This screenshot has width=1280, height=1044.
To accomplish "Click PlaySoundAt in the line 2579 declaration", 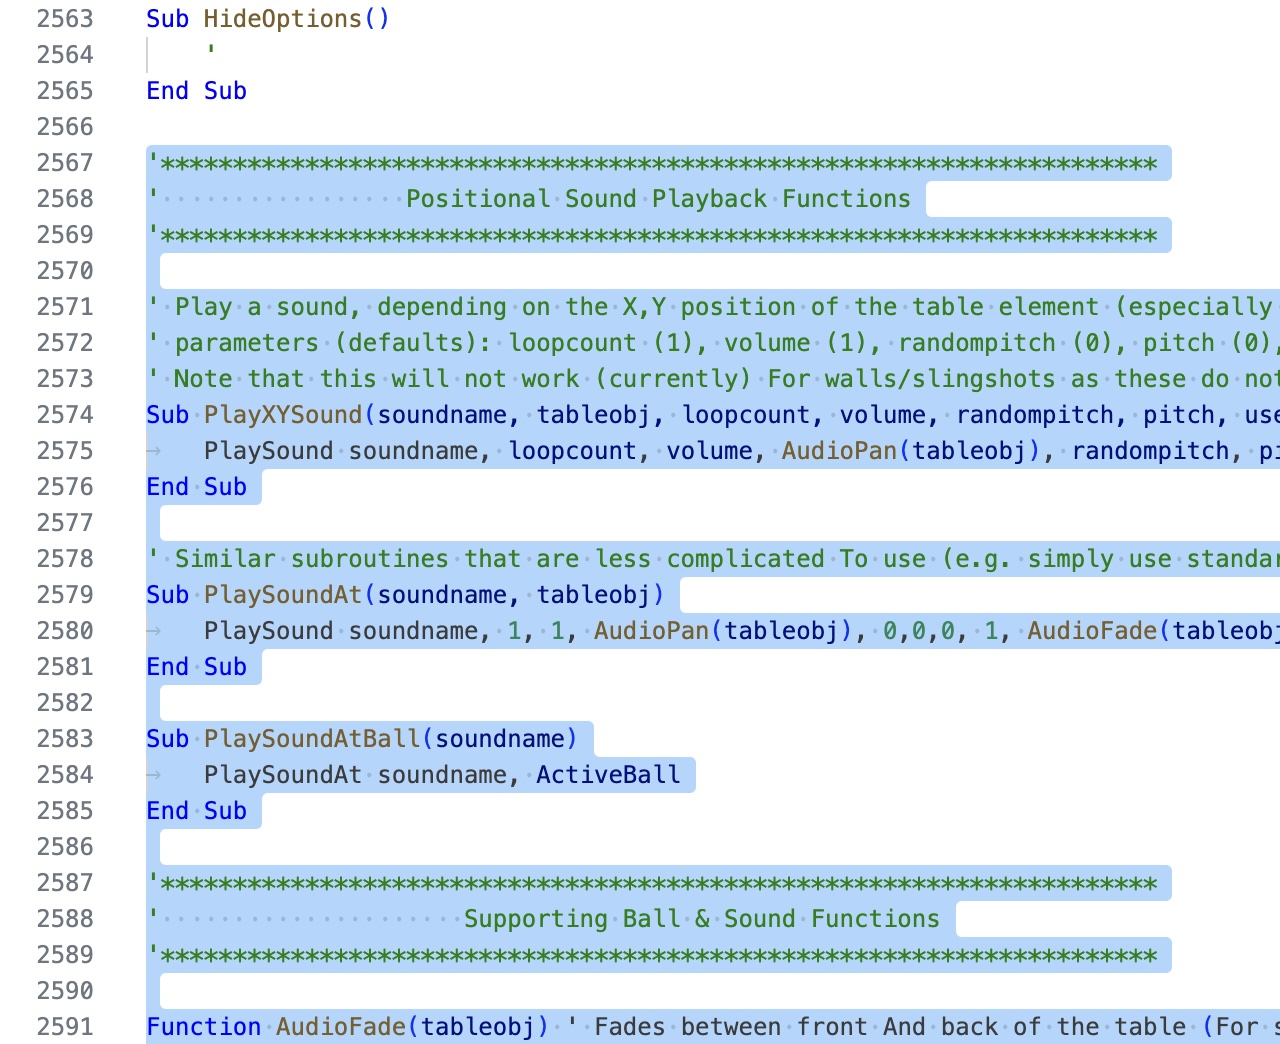I will pos(283,595).
